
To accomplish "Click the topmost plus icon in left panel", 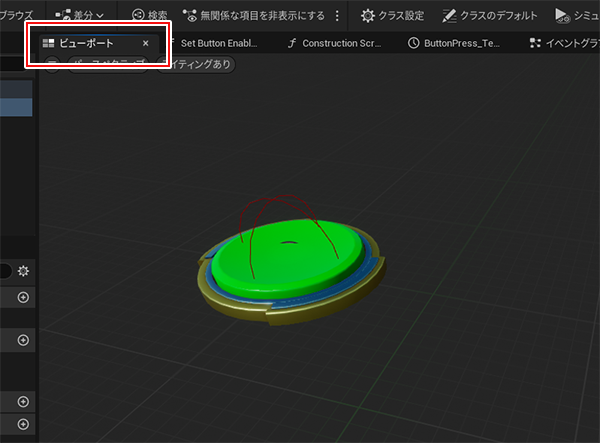I will click(x=23, y=297).
